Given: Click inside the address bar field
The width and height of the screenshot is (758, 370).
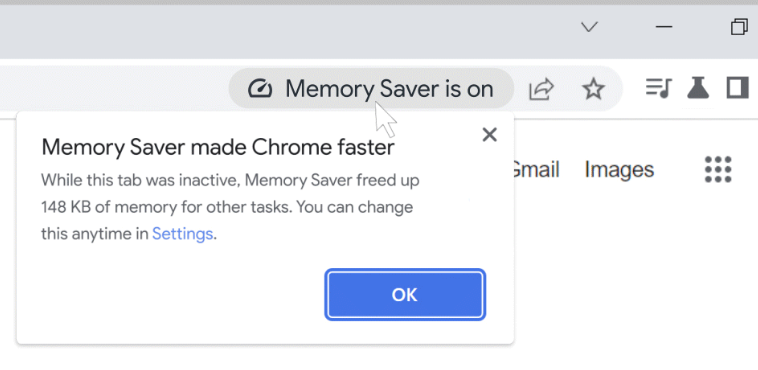Looking at the screenshot, I should click(114, 89).
